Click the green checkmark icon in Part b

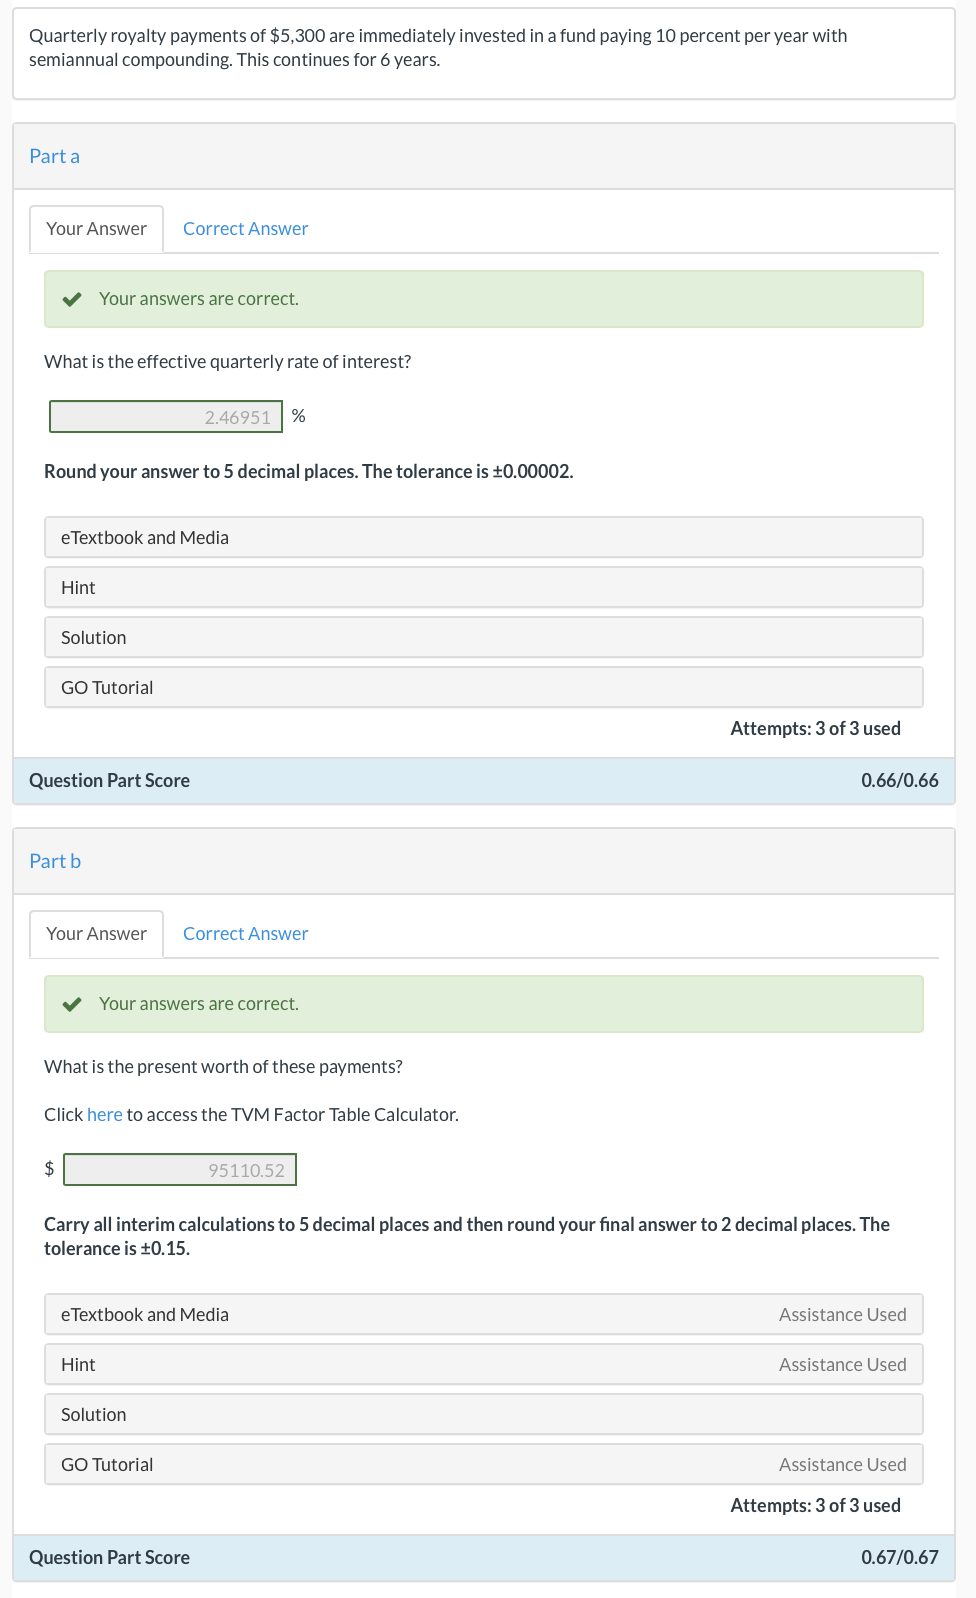pos(72,1003)
